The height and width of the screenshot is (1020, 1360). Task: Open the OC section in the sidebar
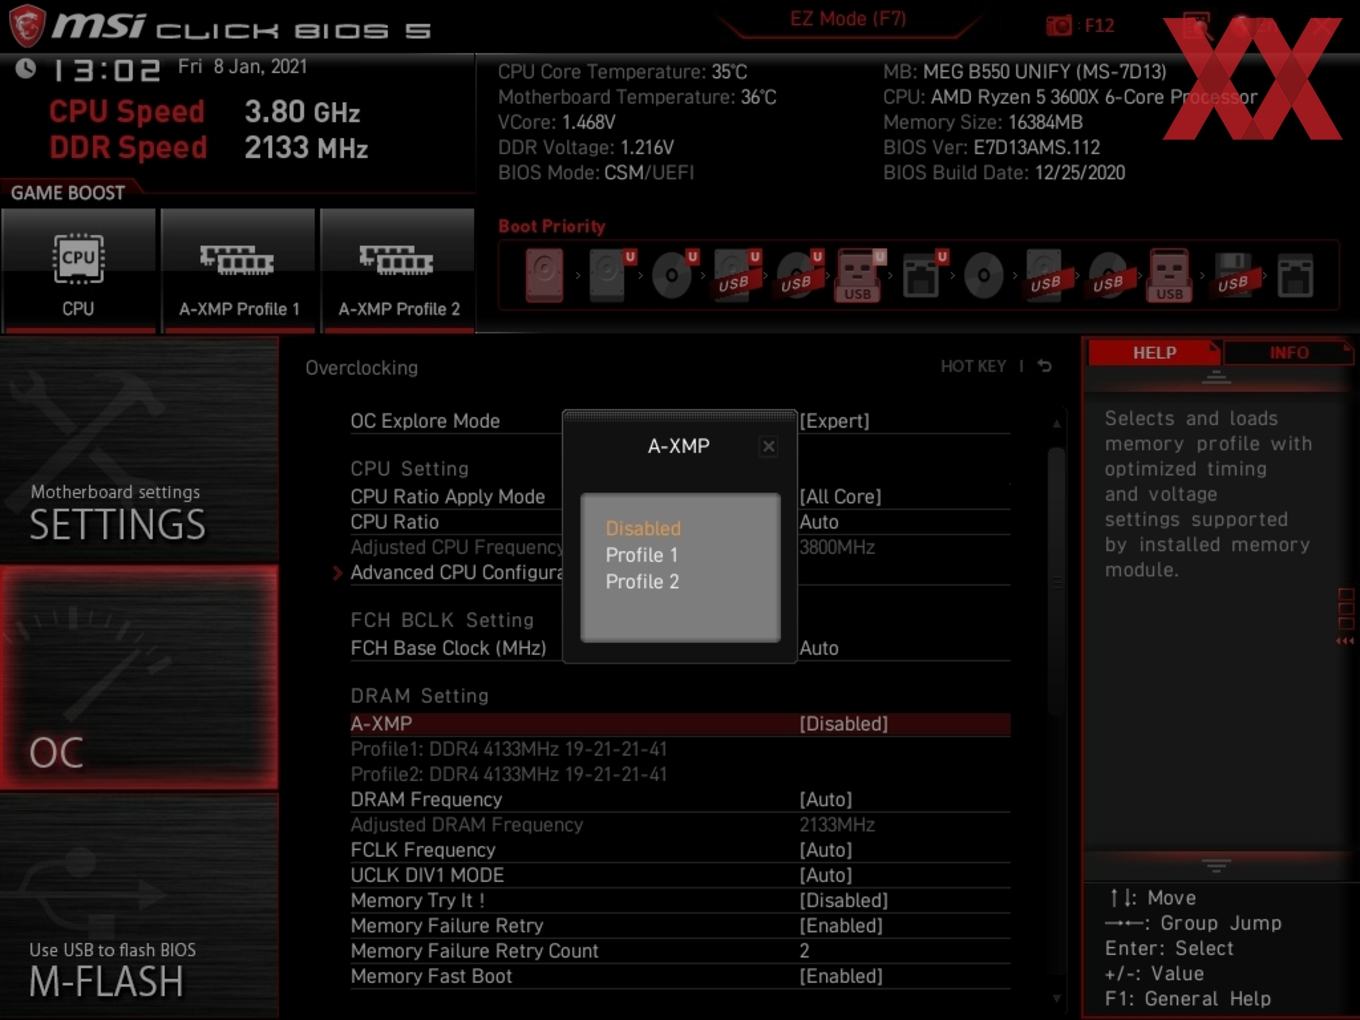pyautogui.click(x=139, y=678)
